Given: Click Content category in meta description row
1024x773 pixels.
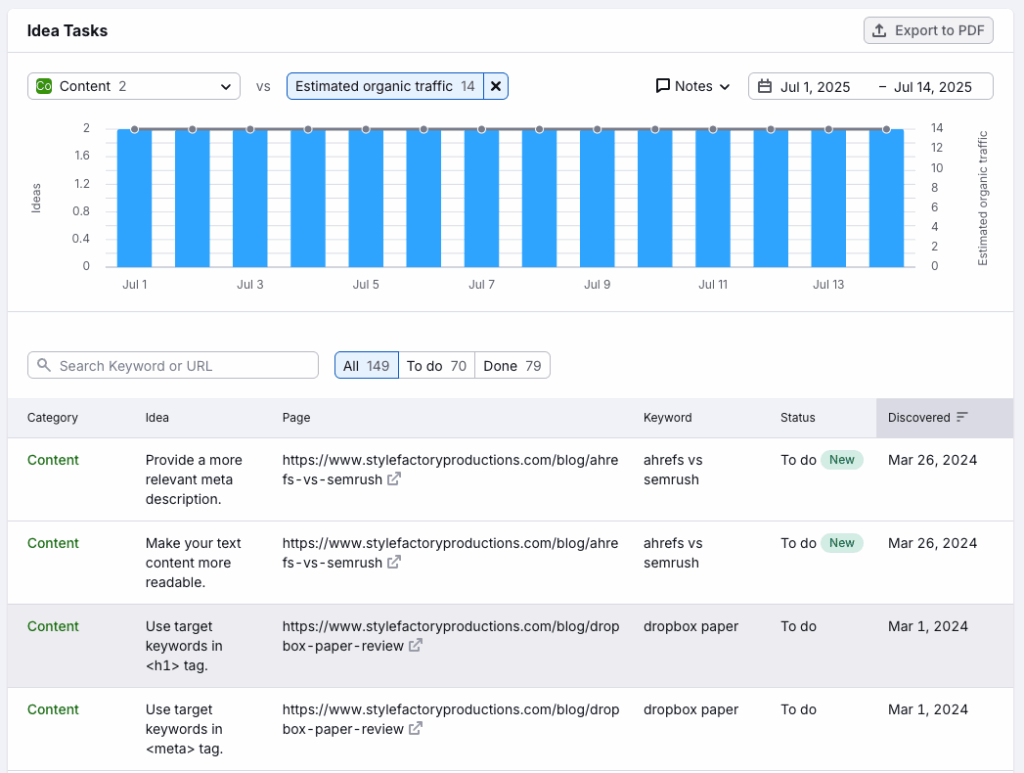Looking at the screenshot, I should (53, 460).
